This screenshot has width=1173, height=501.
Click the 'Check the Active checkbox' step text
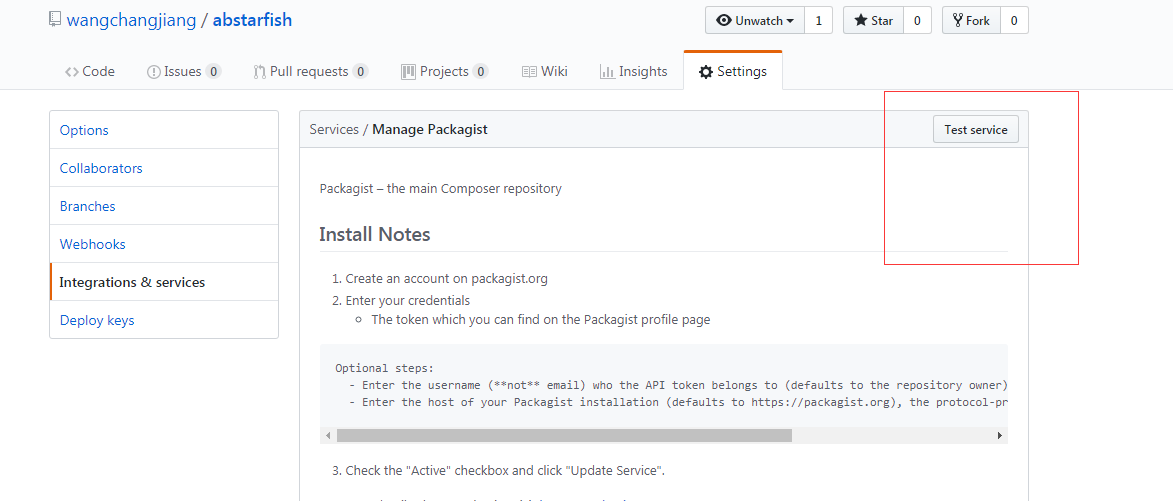[x=505, y=471]
